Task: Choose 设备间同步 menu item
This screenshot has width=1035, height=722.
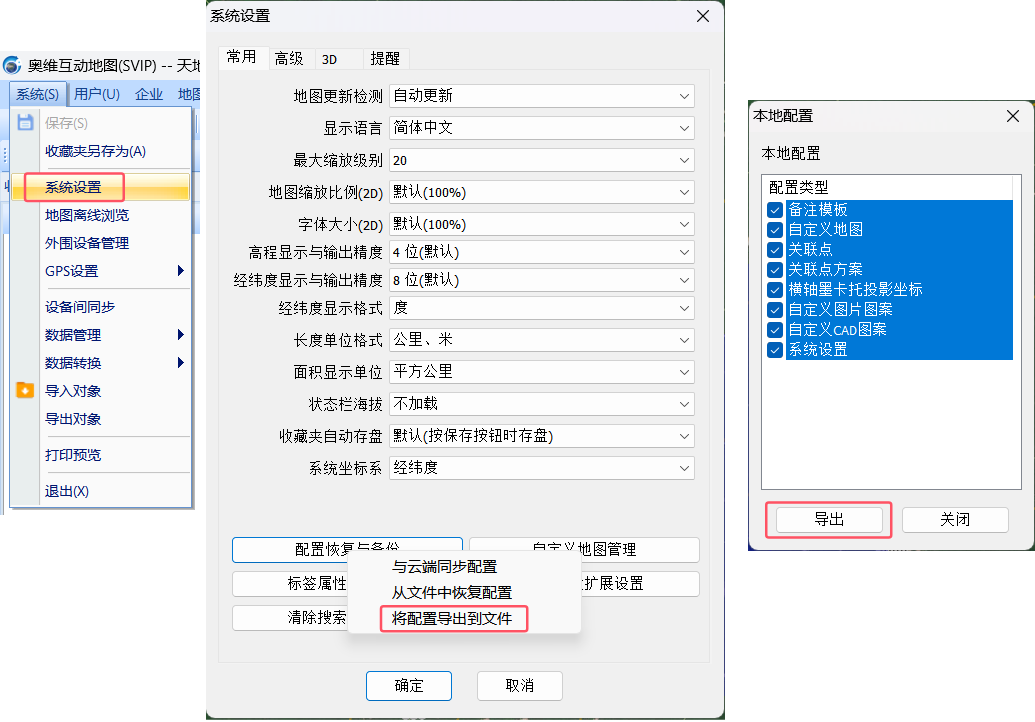Action: pyautogui.click(x=100, y=307)
